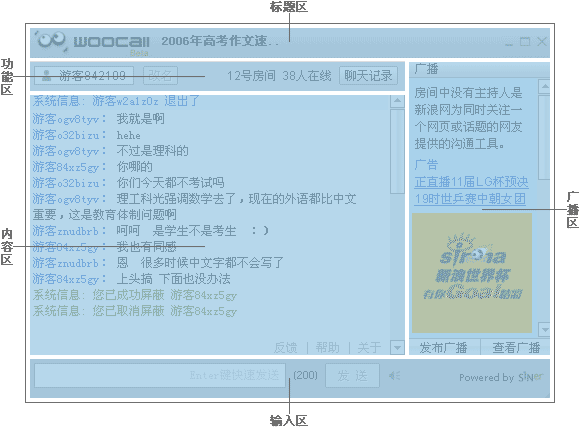Viewport: 580px width, 427px height.
Task: Open the 正直播11届LG杯预决 link
Action: [471, 182]
